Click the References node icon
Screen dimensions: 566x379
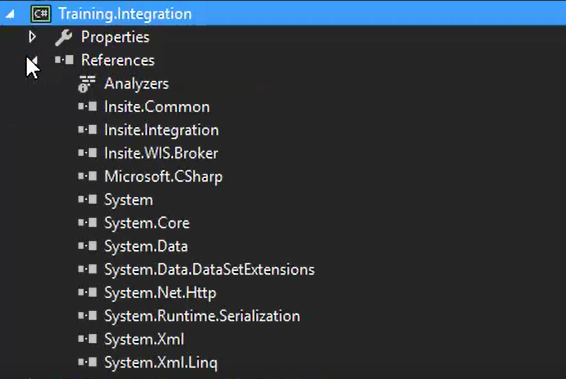[64, 60]
